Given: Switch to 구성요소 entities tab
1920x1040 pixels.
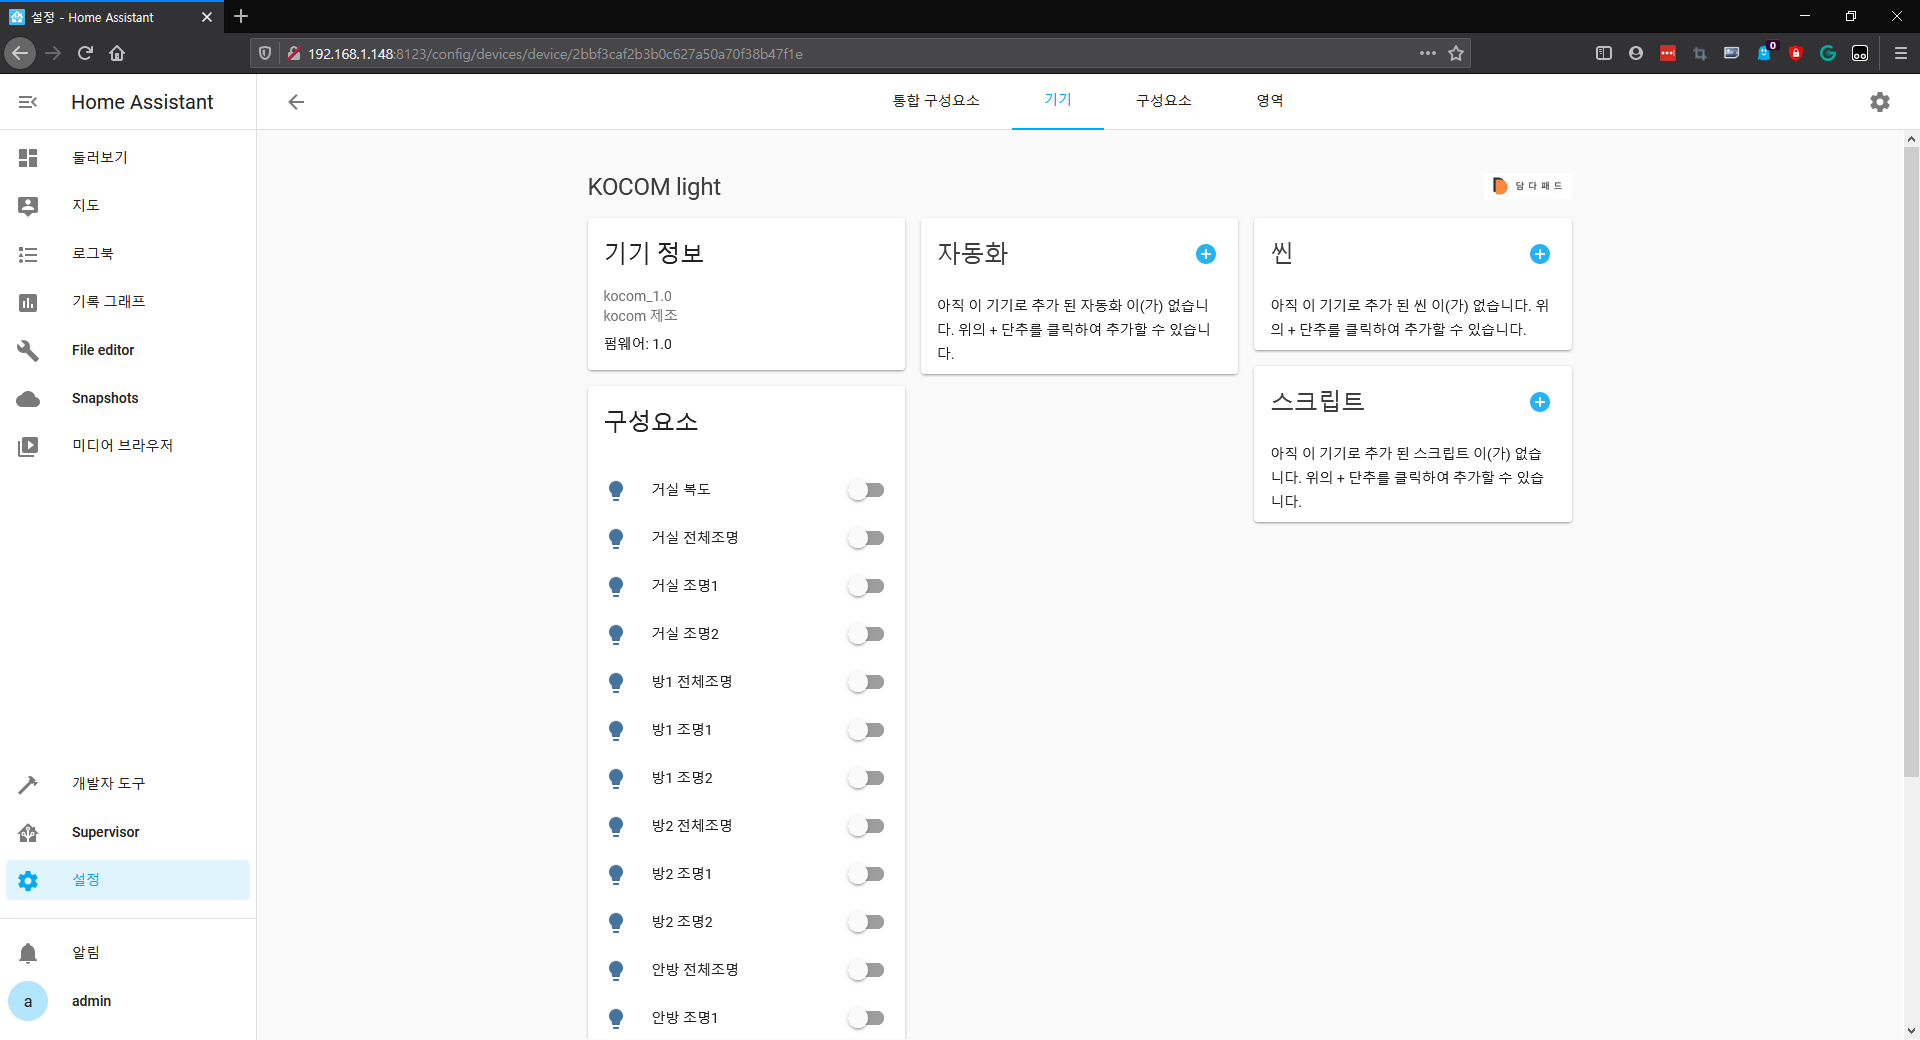Looking at the screenshot, I should point(1164,101).
